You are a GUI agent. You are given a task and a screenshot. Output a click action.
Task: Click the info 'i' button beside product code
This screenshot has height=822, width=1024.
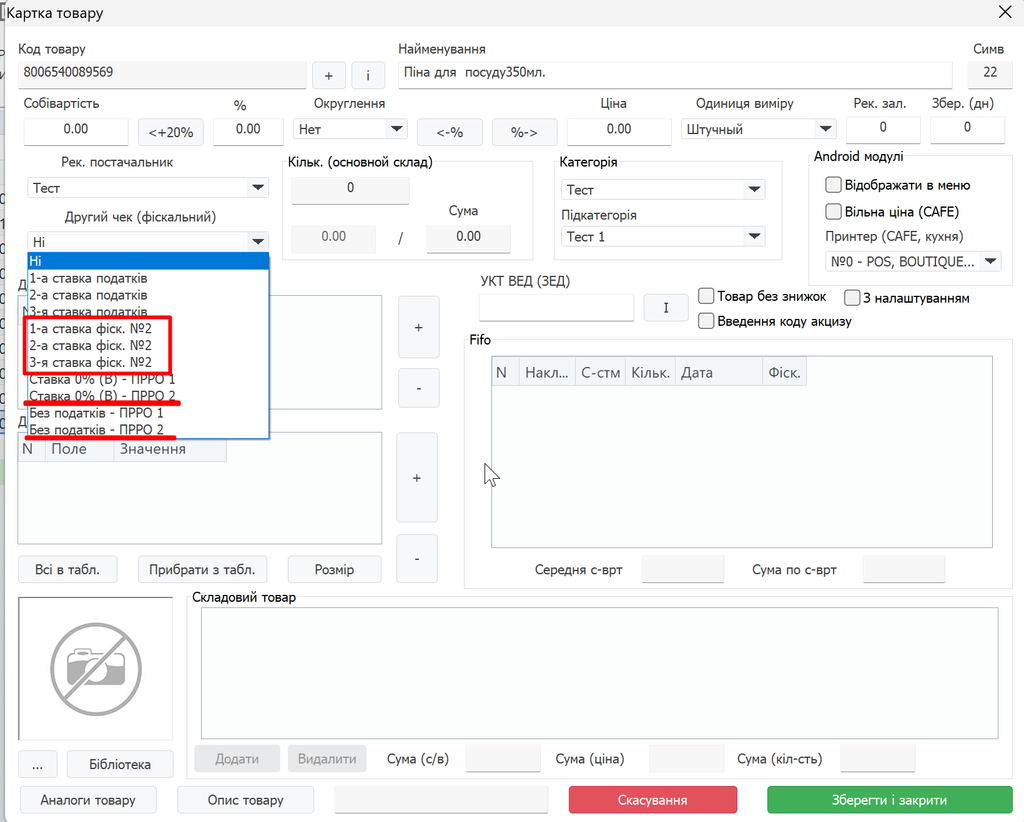click(x=368, y=76)
